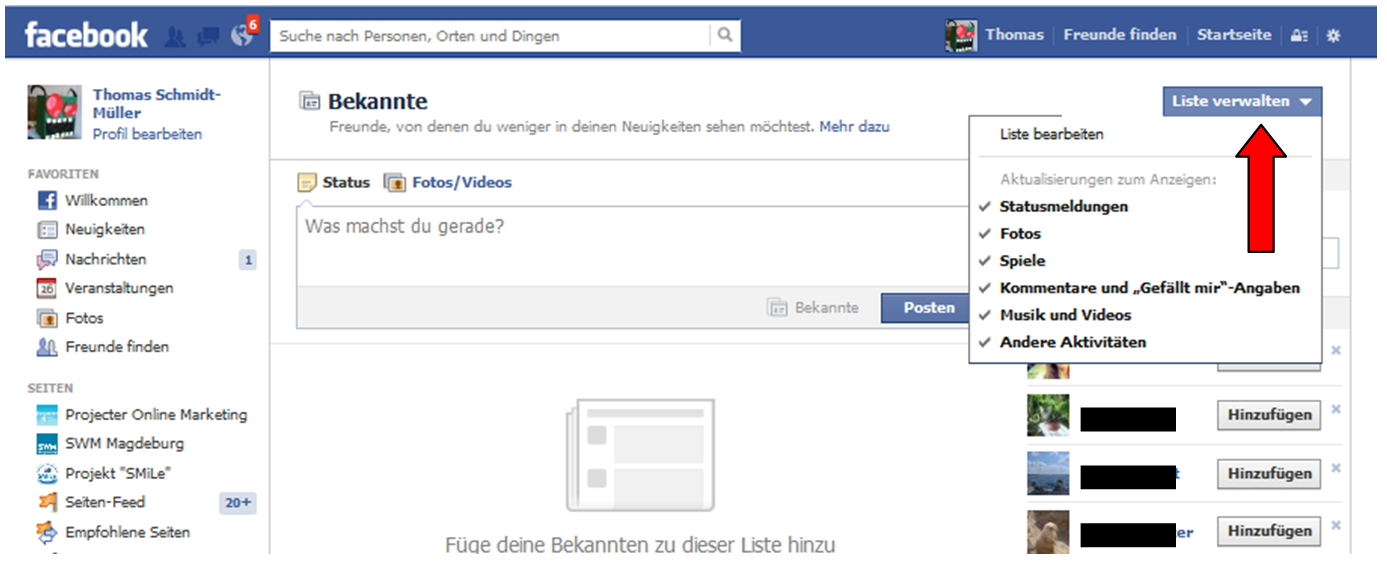Click the Was machst du gerade text box
This screenshot has height=569, width=1387.
(632, 246)
